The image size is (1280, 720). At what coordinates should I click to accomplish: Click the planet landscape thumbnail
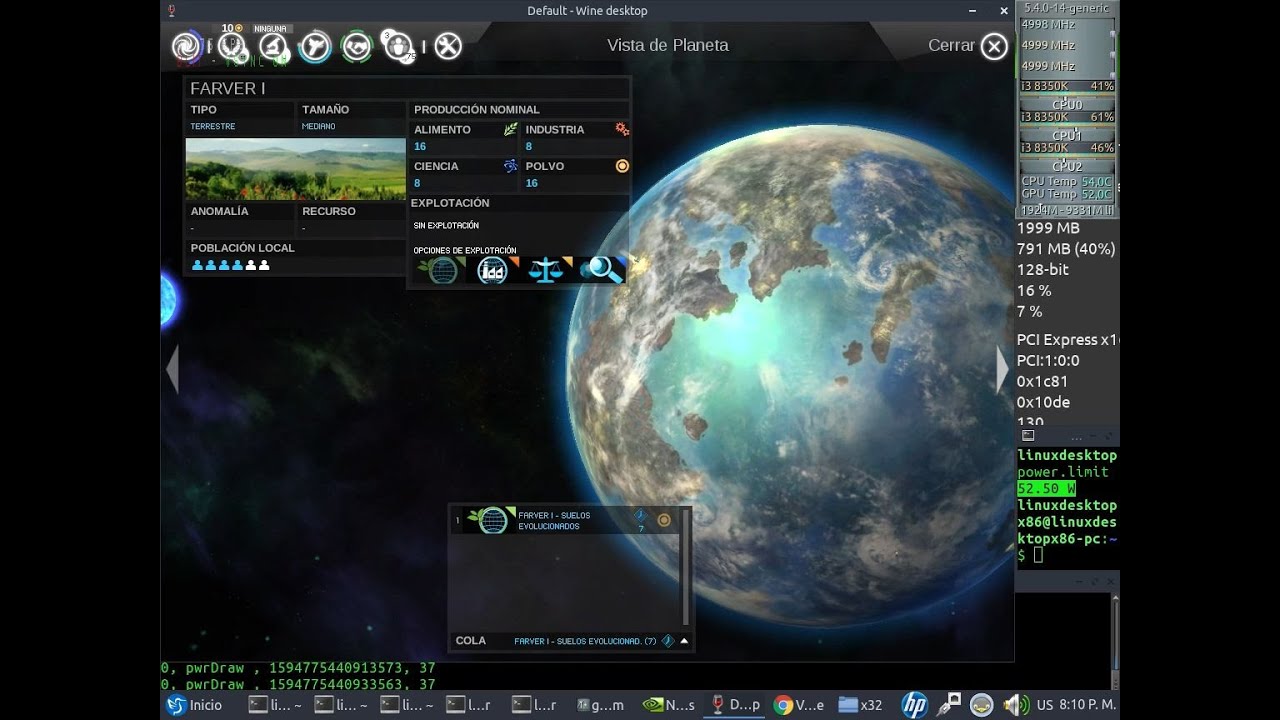[x=296, y=169]
